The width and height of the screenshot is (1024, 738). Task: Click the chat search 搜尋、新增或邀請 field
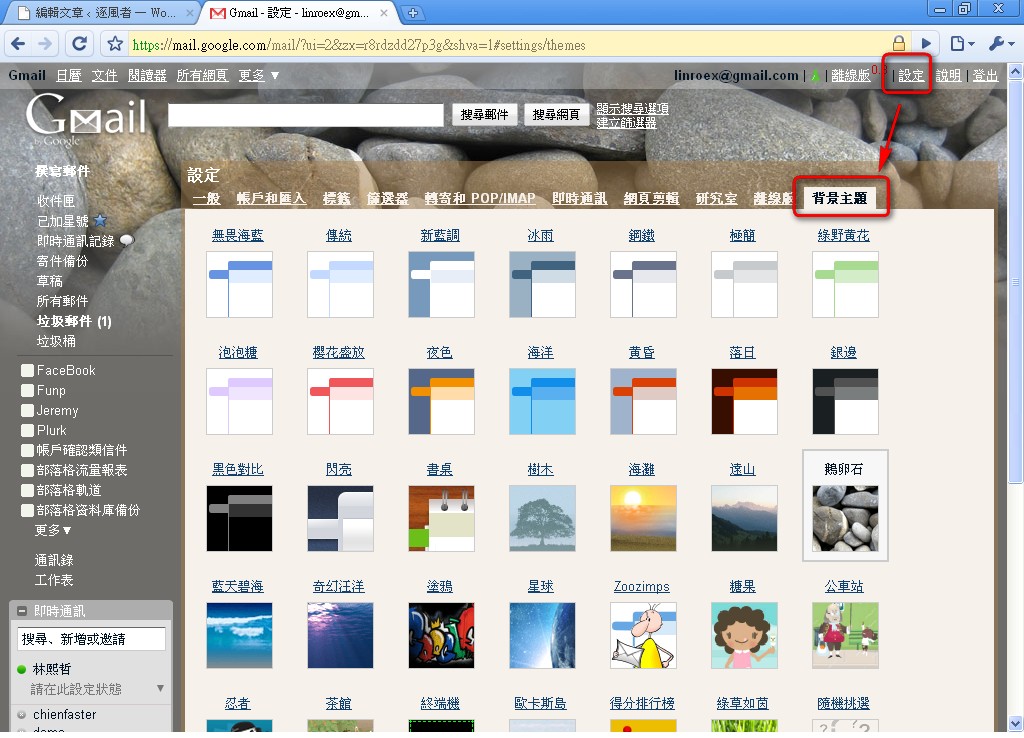(x=91, y=639)
